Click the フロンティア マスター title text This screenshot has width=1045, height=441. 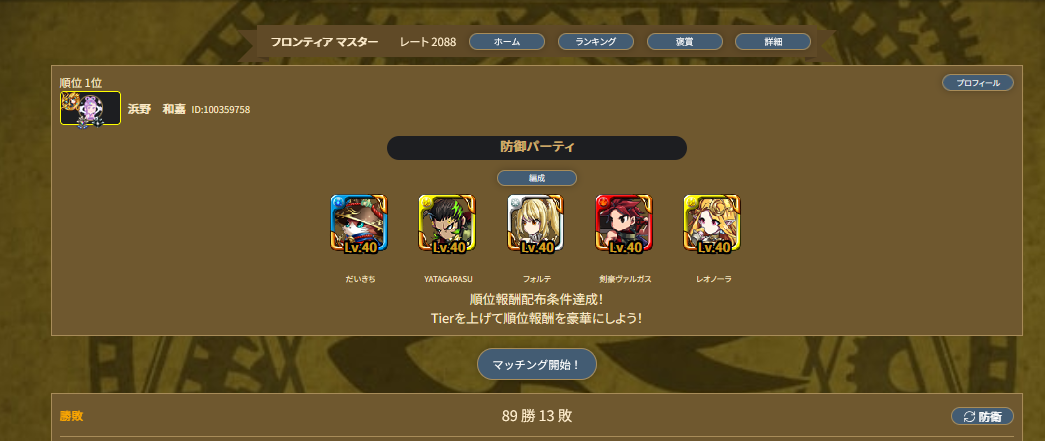tap(325, 42)
